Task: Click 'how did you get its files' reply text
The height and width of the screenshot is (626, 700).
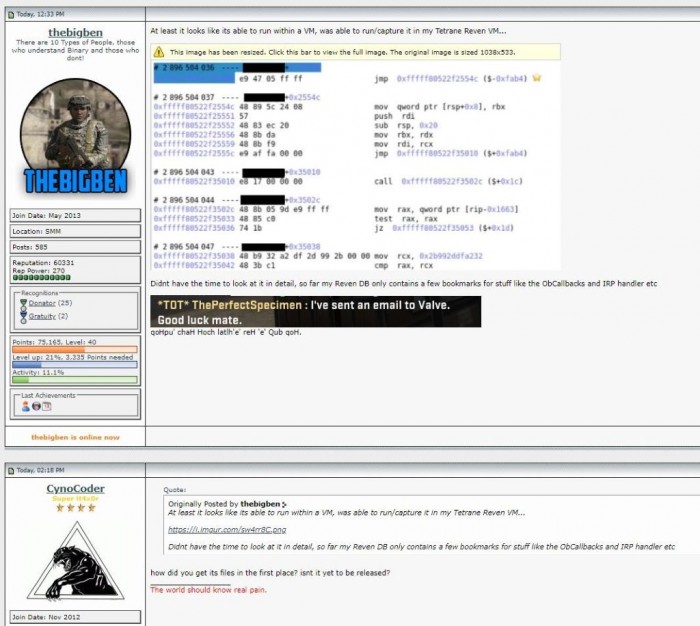Action: tap(270, 573)
